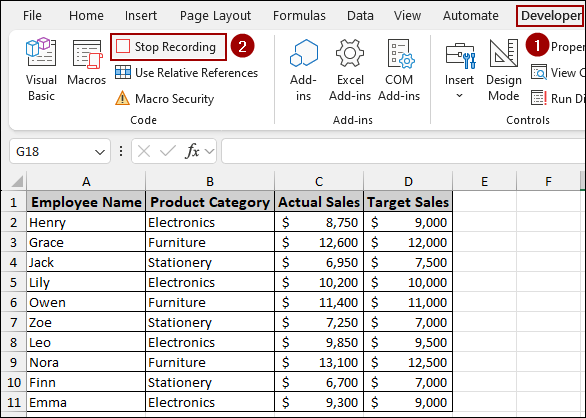The width and height of the screenshot is (586, 418).
Task: Click Henry's Actual Sales value 8,750
Action: coord(319,222)
